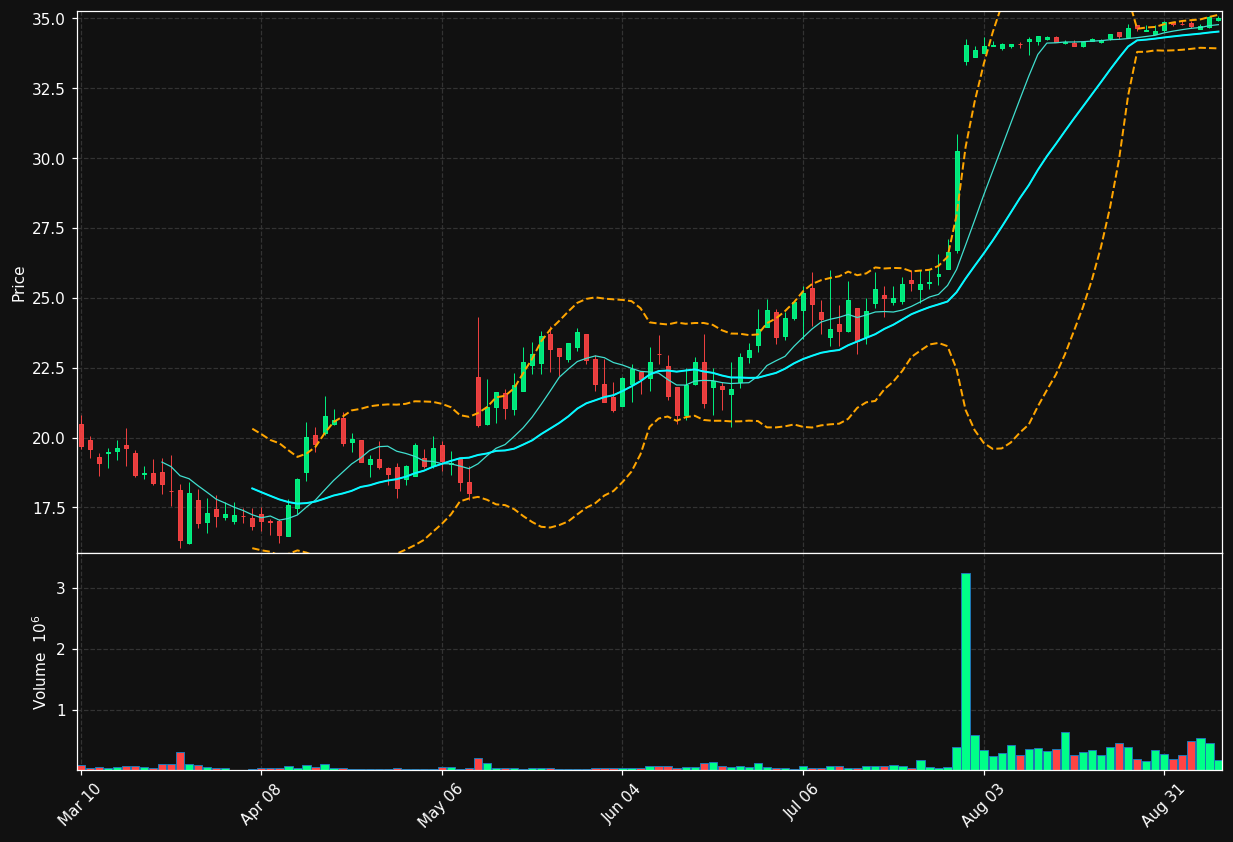Select the volume tick label 1

pos(61,711)
